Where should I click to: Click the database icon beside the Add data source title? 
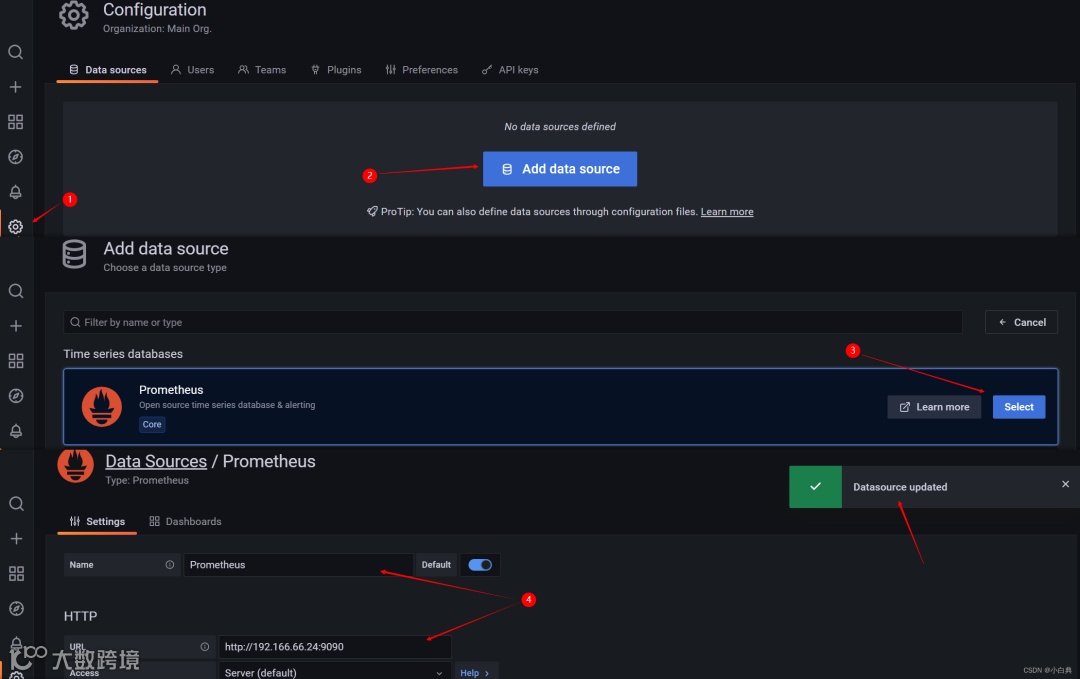pos(74,254)
